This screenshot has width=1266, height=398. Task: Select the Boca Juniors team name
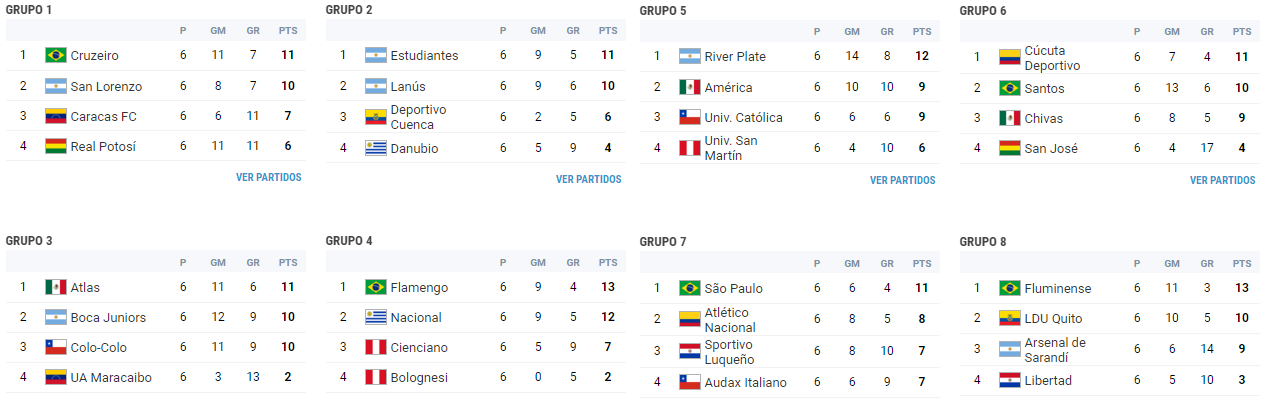[x=108, y=317]
